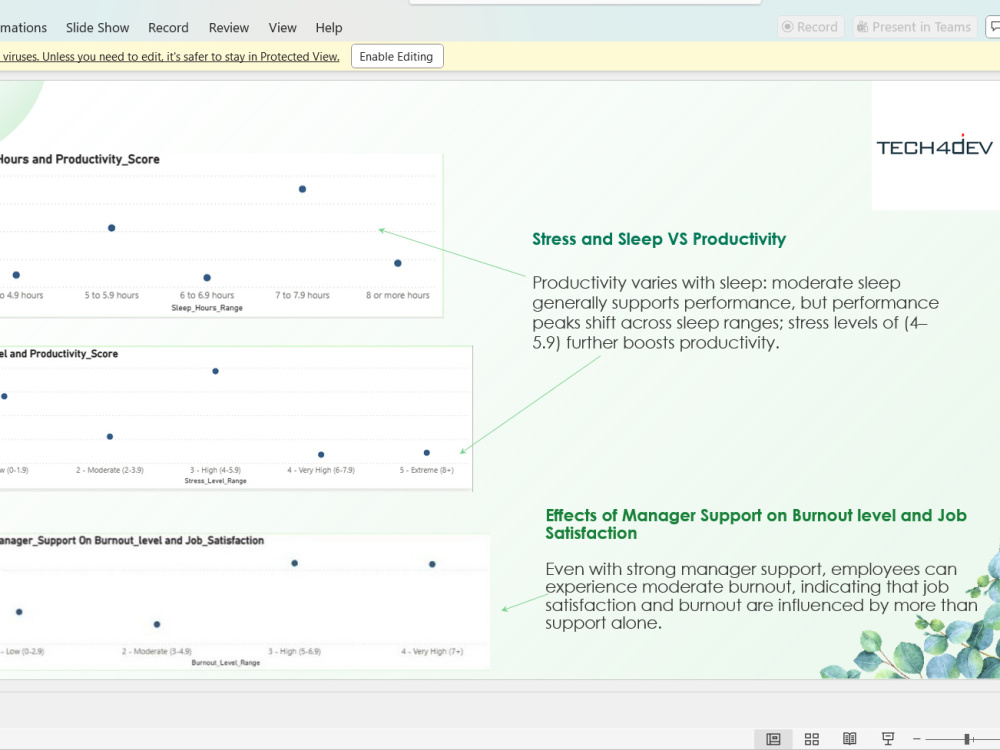Click the 'Stress_Level_Range' axis title
This screenshot has width=1000, height=750.
(x=216, y=481)
